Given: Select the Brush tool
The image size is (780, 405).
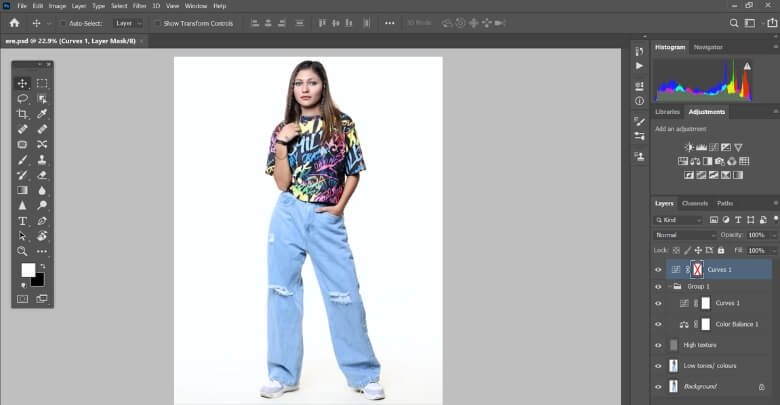Looking at the screenshot, I should pyautogui.click(x=22, y=160).
